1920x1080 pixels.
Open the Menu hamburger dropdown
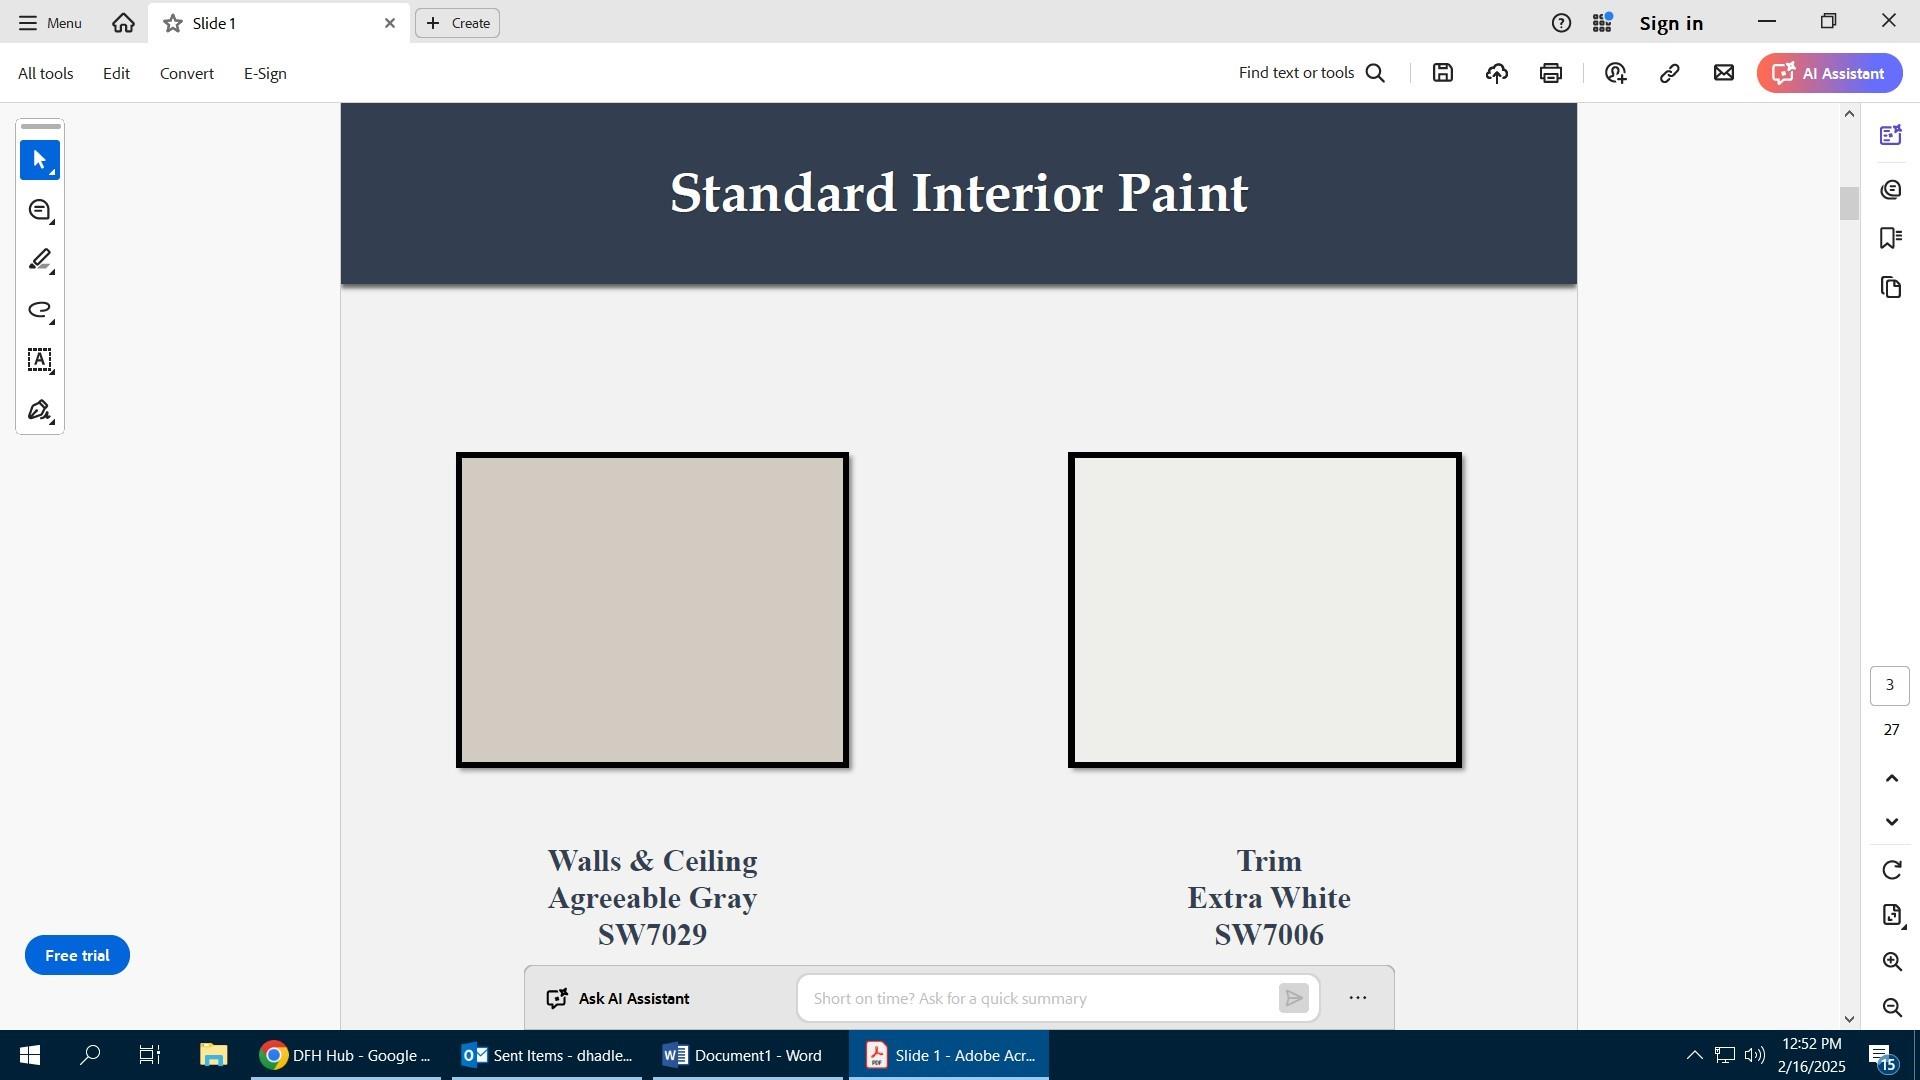click(x=50, y=23)
